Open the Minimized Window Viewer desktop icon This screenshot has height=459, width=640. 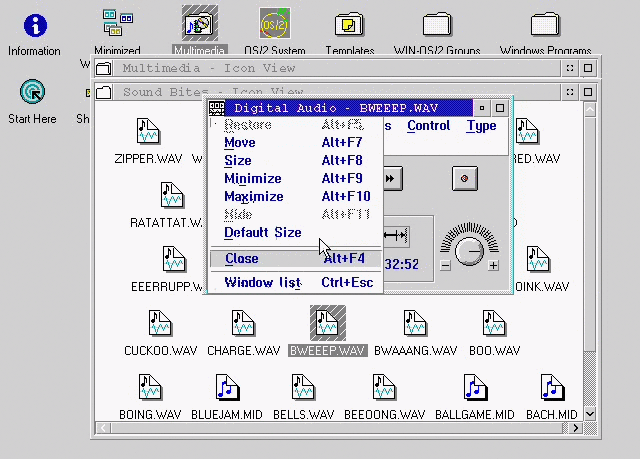[x=118, y=23]
